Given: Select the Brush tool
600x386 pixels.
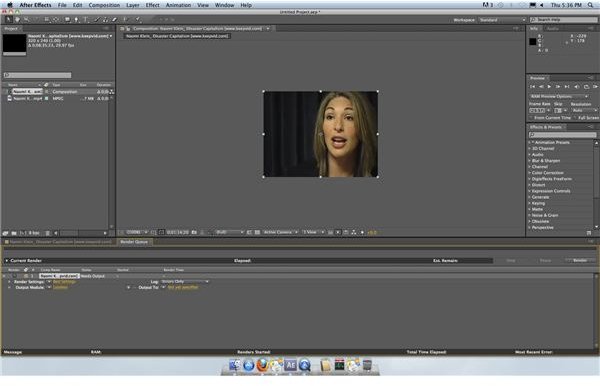Looking at the screenshot, I should [97, 20].
